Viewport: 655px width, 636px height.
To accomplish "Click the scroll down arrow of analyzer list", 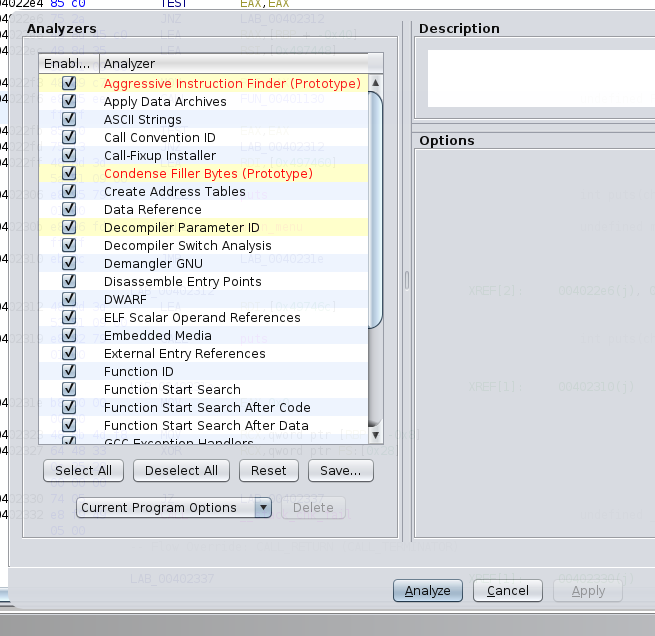I will click(376, 435).
